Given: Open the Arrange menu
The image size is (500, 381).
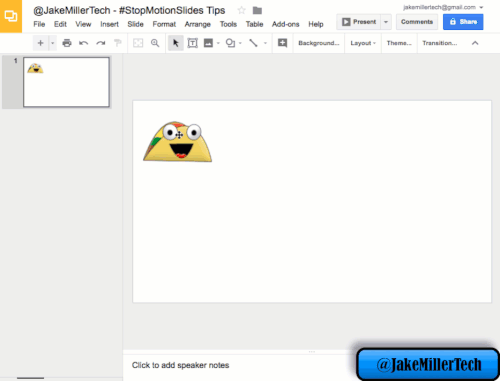Looking at the screenshot, I should click(x=198, y=24).
